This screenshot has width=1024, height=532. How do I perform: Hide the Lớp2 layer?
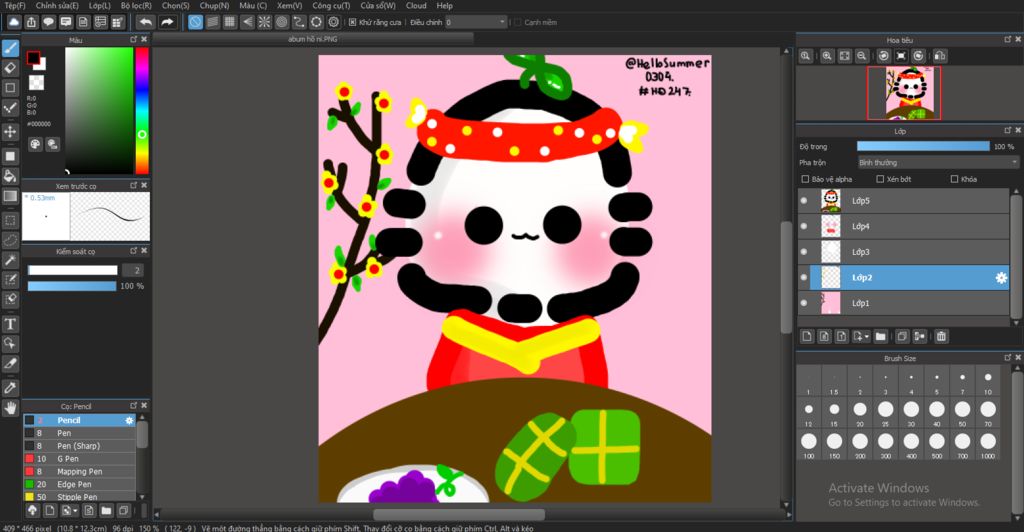click(804, 277)
